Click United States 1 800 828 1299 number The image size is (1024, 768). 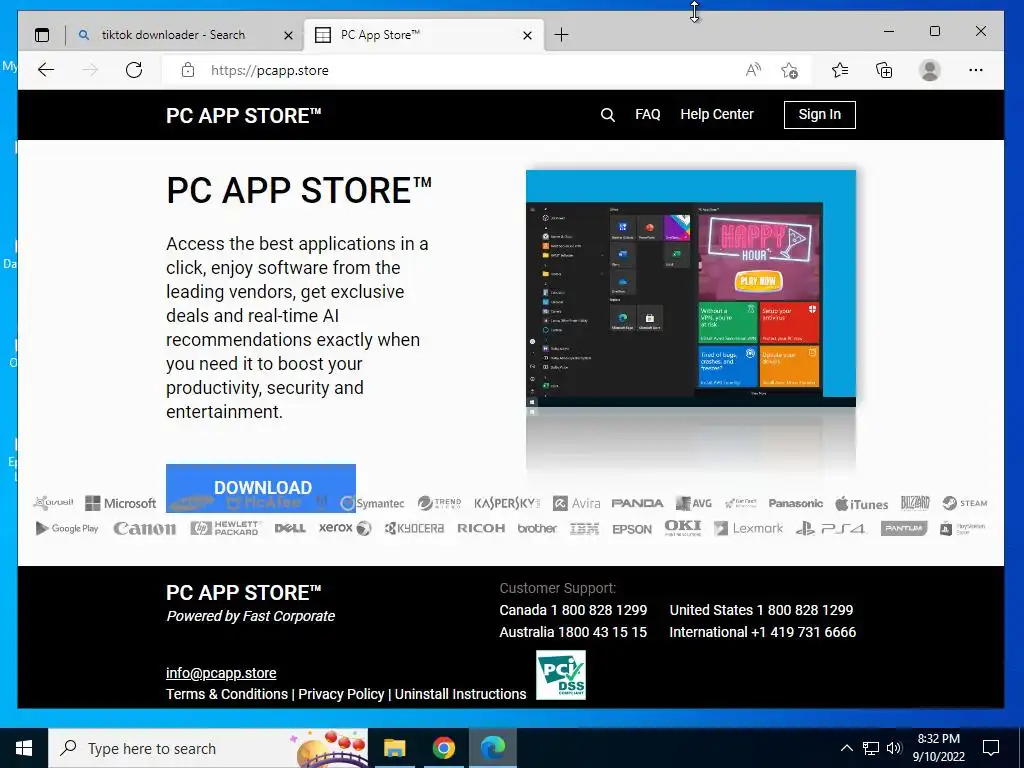(x=761, y=610)
